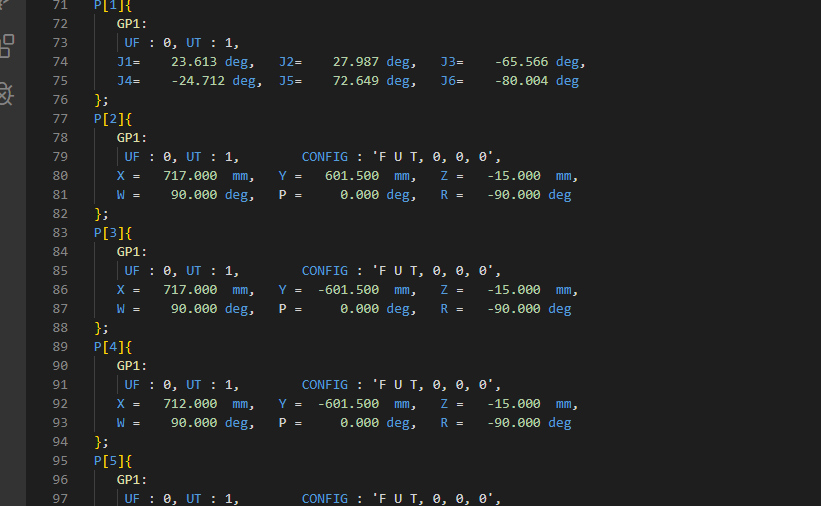Click the UT keyword on line 85
Image resolution: width=821 pixels, height=506 pixels.
[194, 271]
